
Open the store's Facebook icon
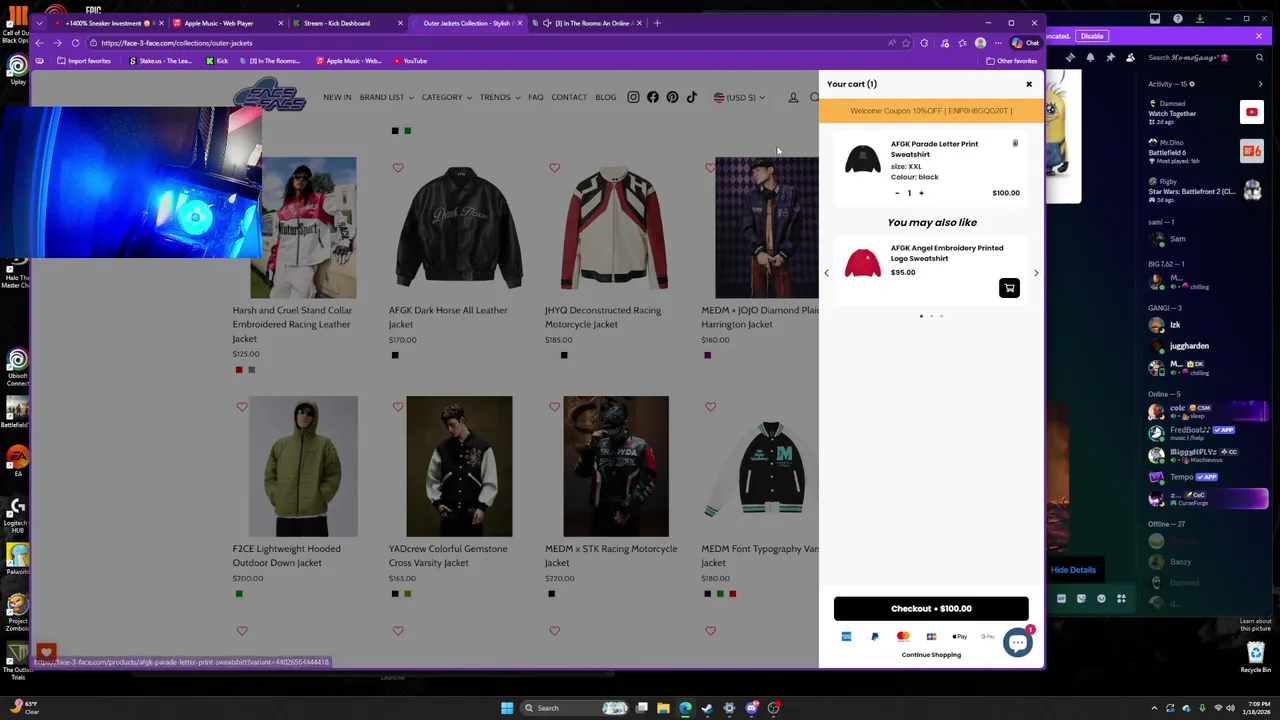click(653, 97)
